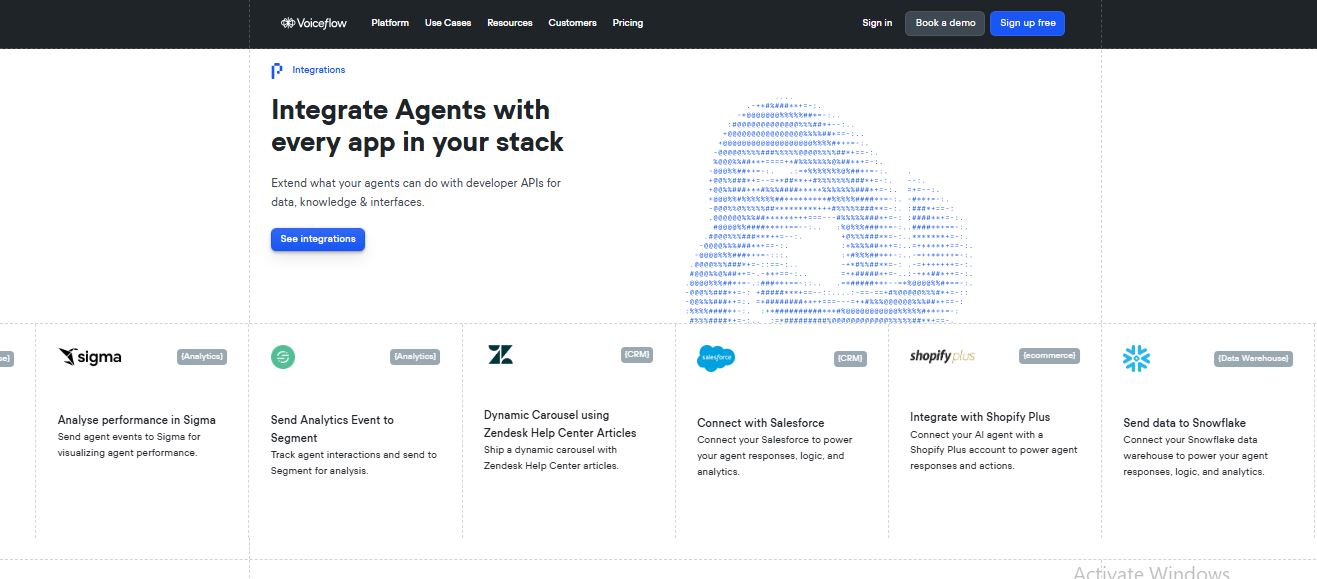Viewport: 1317px width, 579px height.
Task: Open the Platform menu
Action: point(390,23)
